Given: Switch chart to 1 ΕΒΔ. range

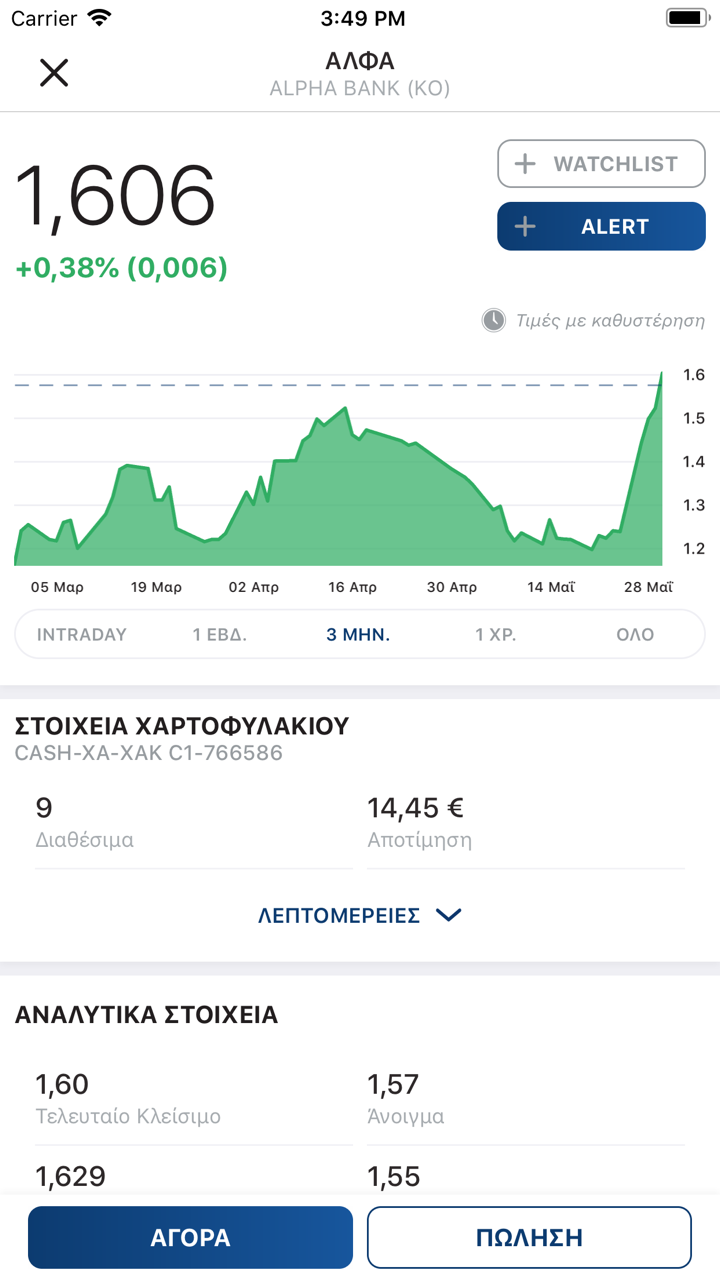Looking at the screenshot, I should [x=220, y=635].
